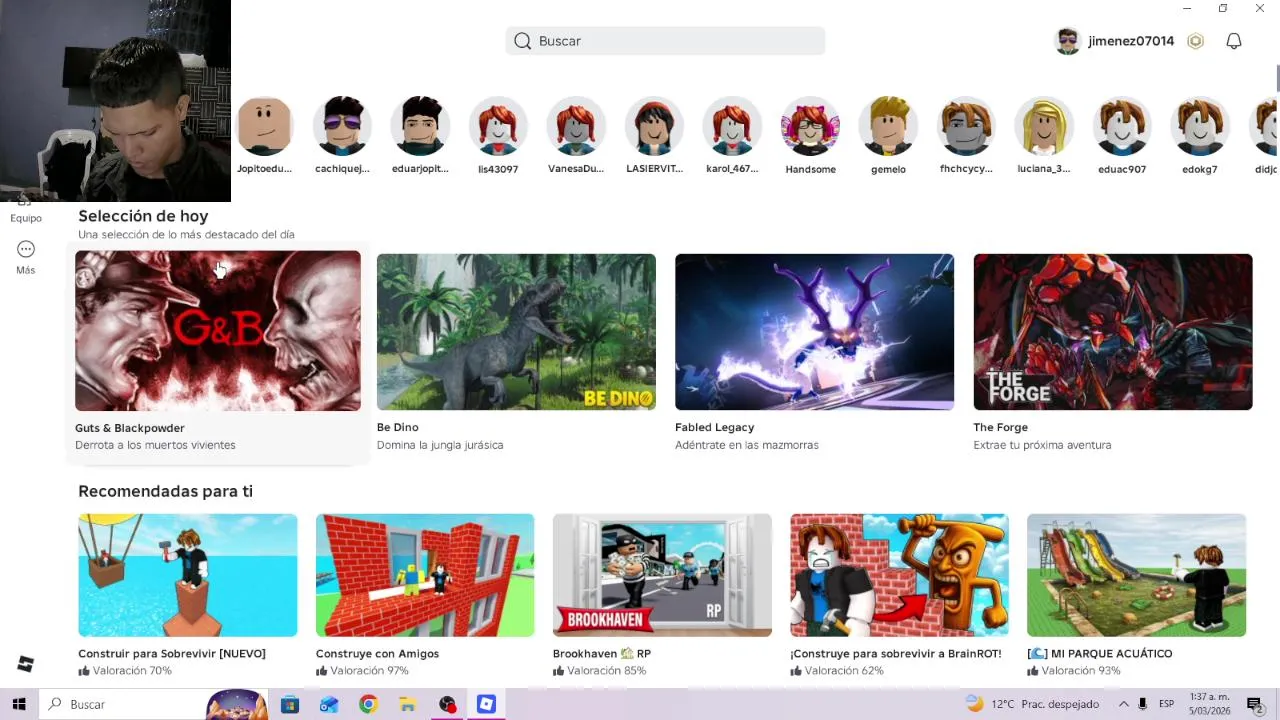Open the ESP language selector
This screenshot has width=1280, height=720.
pos(1166,704)
